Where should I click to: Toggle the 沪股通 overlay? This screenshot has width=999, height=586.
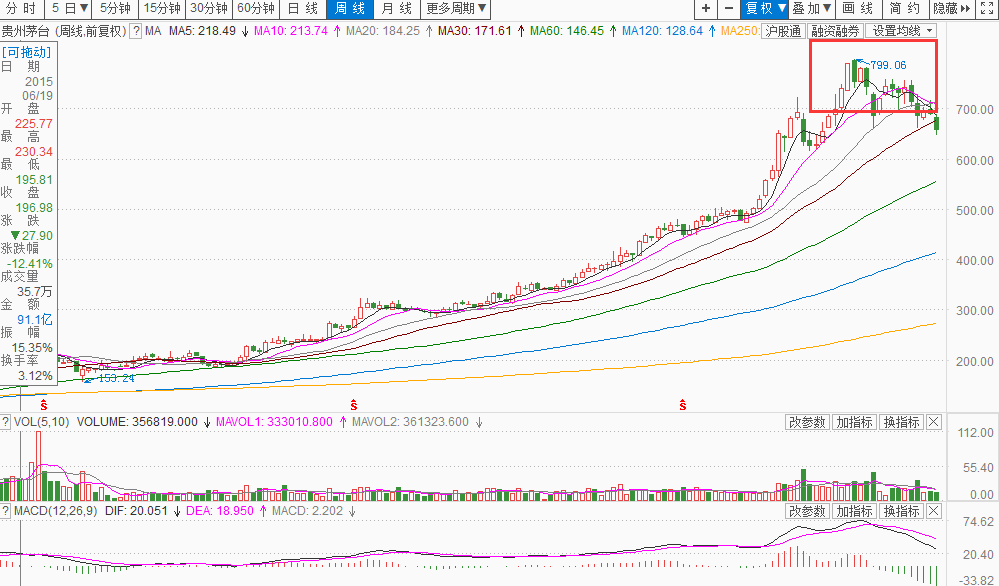coord(783,31)
